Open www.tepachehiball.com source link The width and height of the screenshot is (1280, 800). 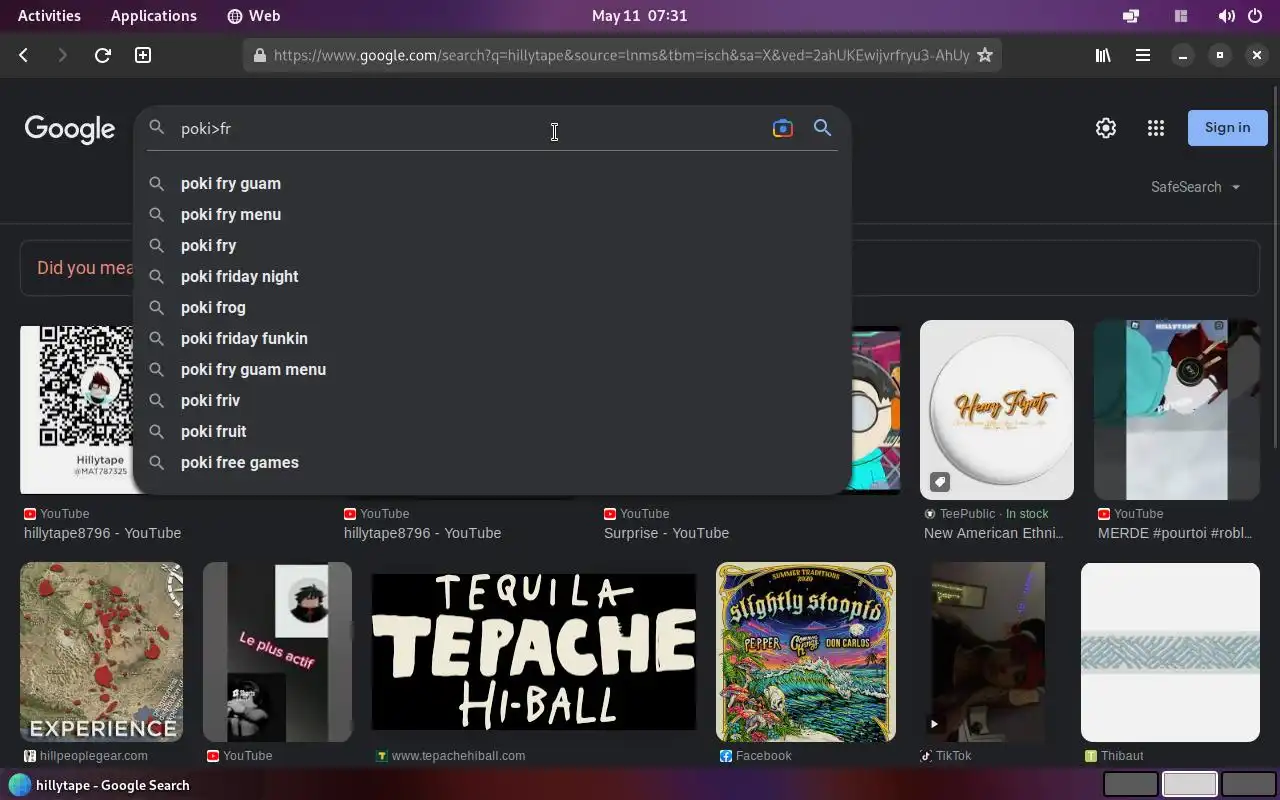pos(450,756)
